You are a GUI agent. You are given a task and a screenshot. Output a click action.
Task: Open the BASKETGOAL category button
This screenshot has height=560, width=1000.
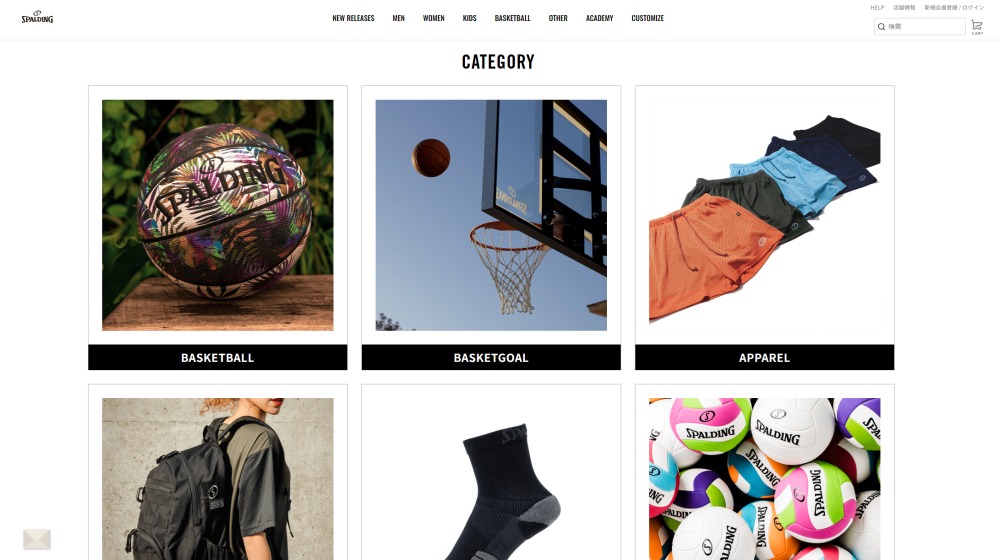tap(491, 358)
